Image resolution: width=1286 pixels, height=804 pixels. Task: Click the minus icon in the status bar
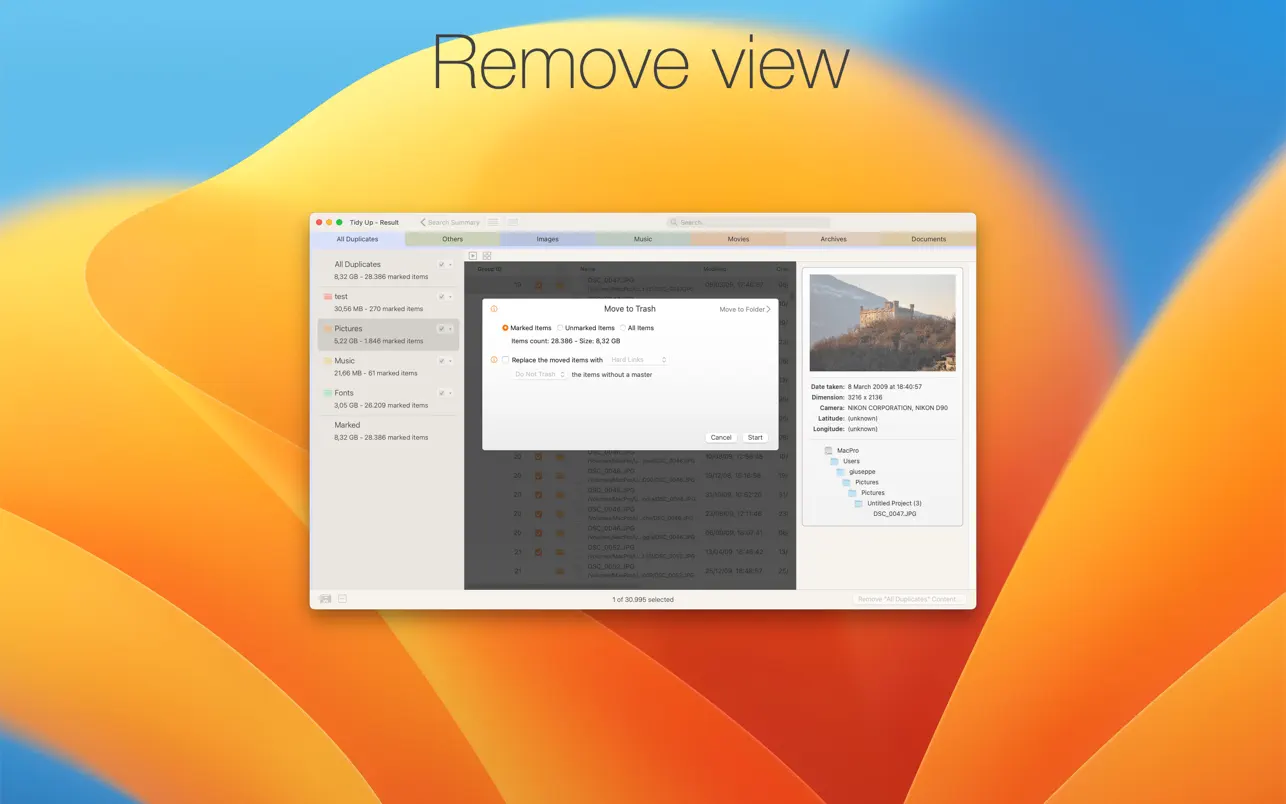click(x=342, y=599)
